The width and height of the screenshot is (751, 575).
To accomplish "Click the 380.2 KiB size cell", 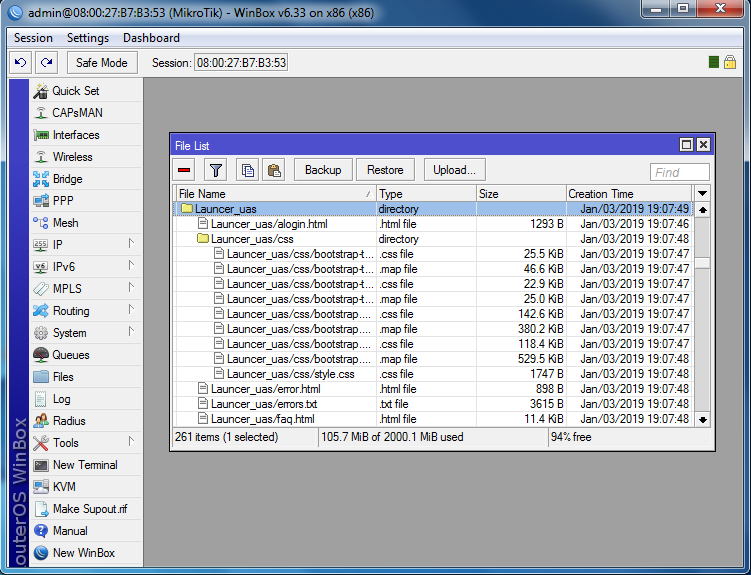I will point(521,329).
